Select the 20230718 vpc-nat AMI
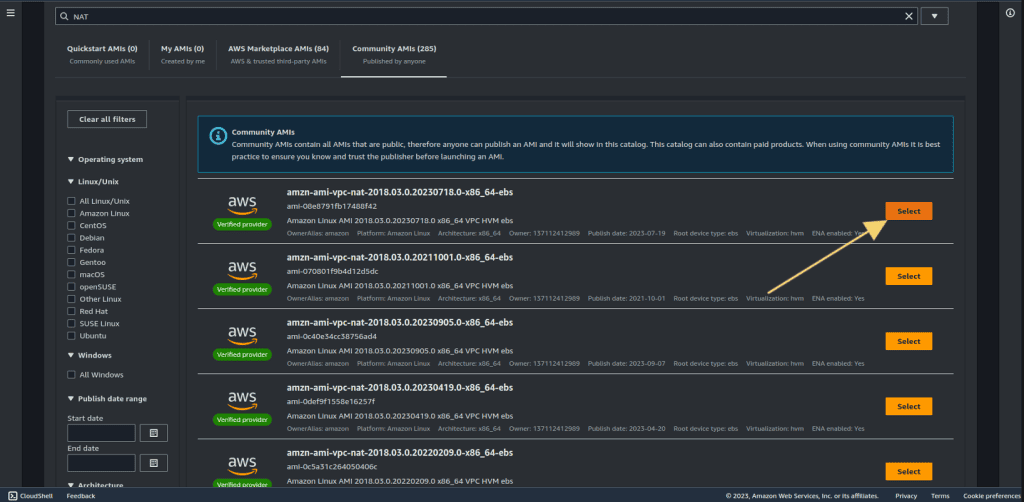 908,211
